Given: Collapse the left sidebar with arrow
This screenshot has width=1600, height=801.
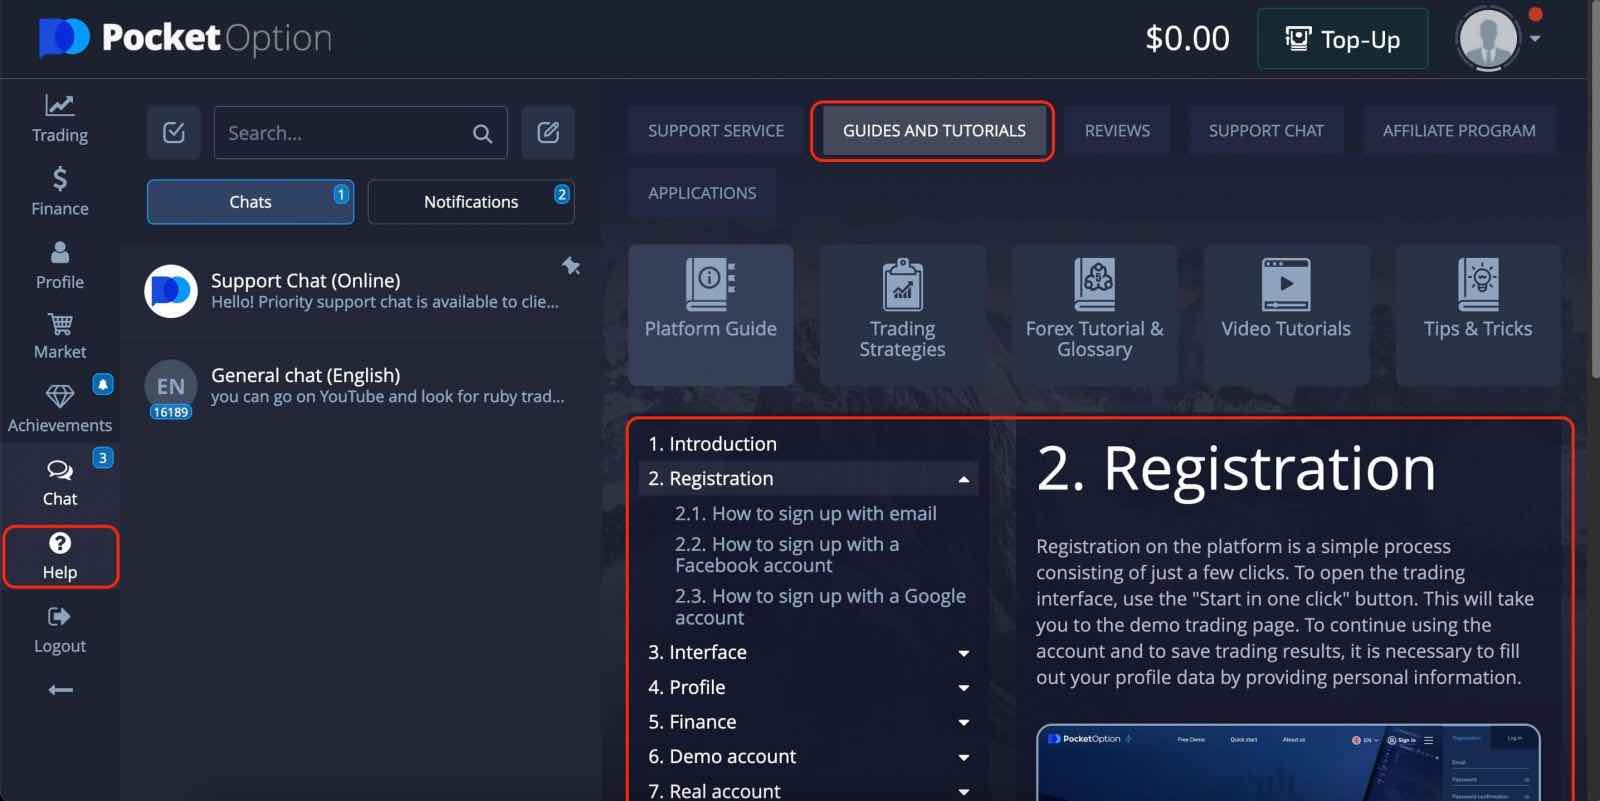Looking at the screenshot, I should click(60, 690).
